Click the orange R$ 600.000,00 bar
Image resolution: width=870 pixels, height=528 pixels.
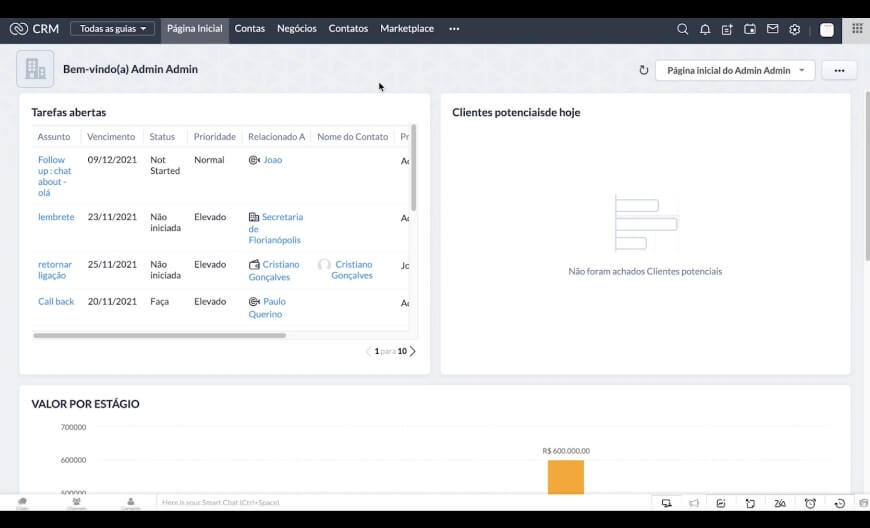point(566,477)
